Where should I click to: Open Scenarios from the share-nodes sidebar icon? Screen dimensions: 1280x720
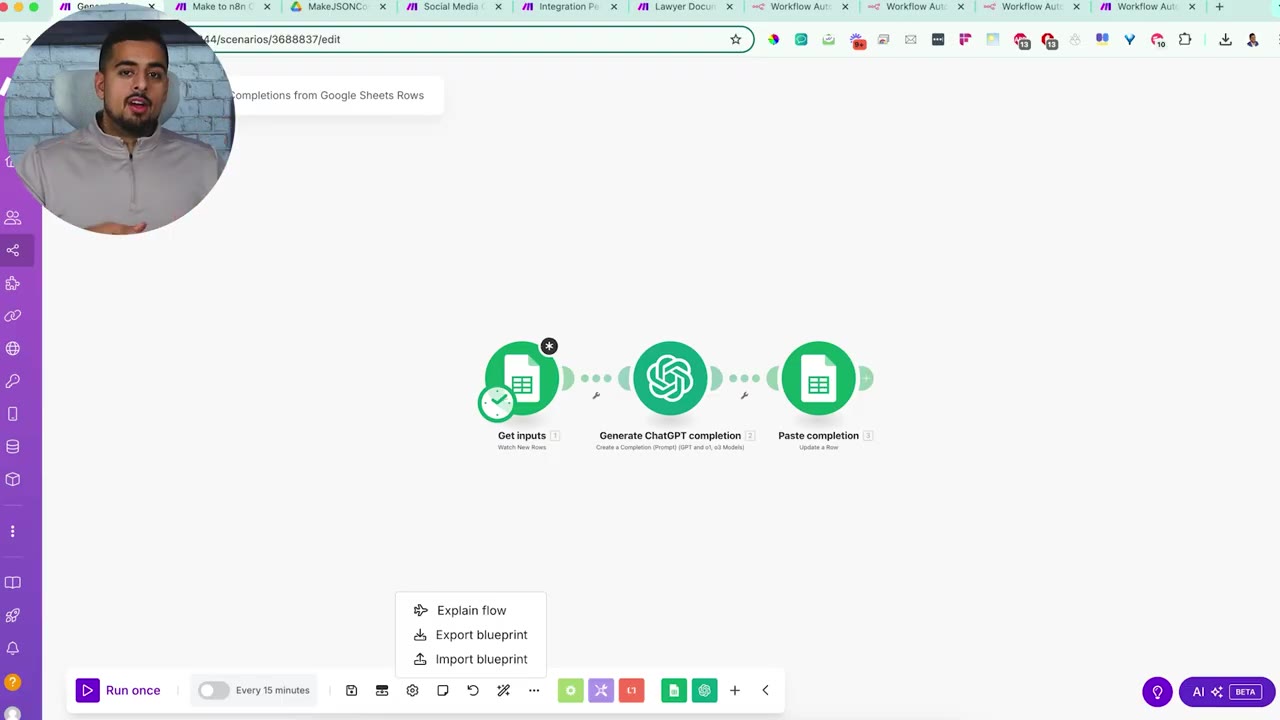[13, 250]
